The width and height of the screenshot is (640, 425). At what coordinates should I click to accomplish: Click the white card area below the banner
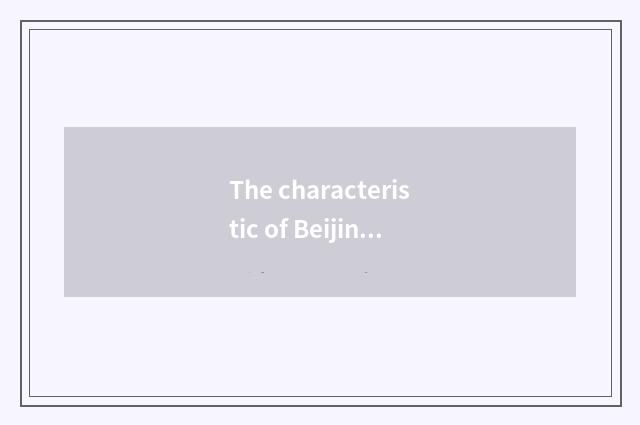320,345
